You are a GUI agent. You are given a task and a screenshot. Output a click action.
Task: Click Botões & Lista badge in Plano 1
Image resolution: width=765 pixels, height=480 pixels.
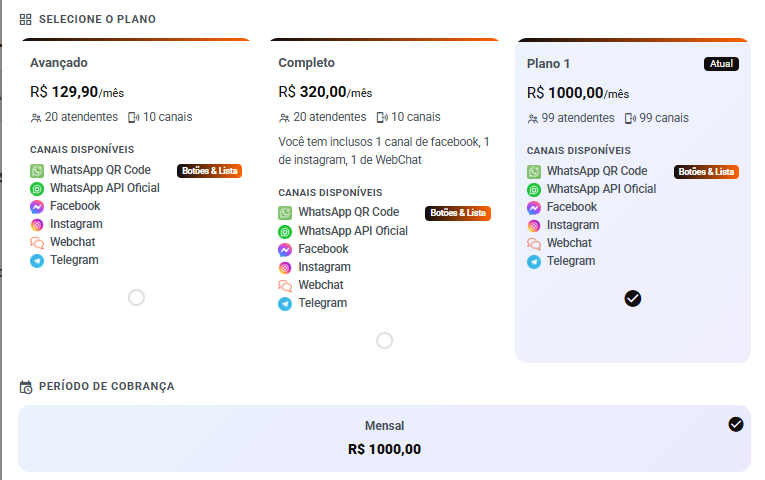706,172
